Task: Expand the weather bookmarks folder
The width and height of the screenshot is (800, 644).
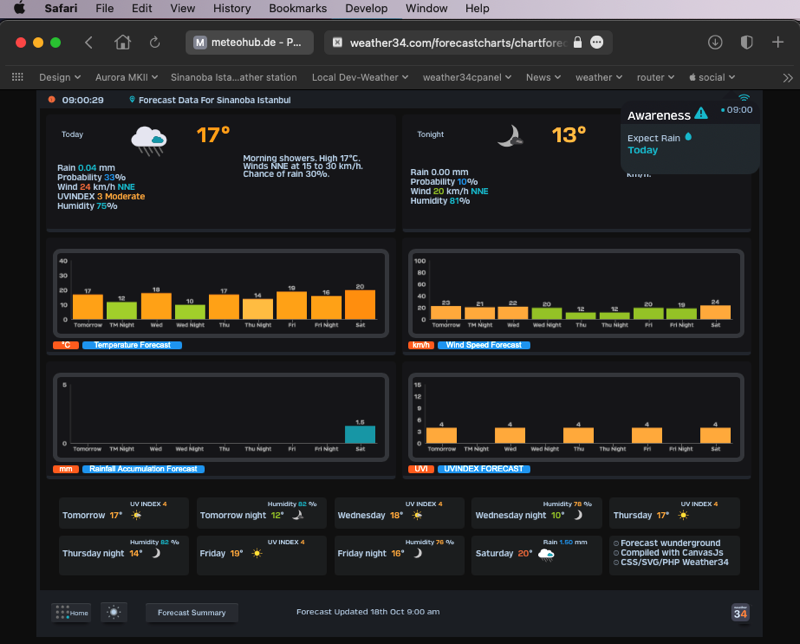Action: tap(598, 78)
